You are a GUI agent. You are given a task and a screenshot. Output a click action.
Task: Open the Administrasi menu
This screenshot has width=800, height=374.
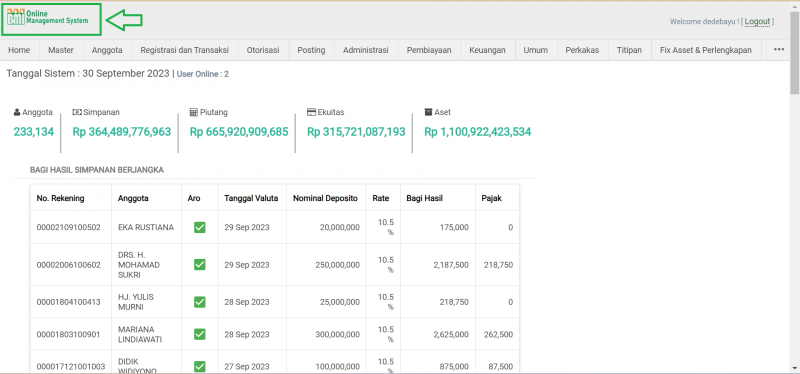366,50
